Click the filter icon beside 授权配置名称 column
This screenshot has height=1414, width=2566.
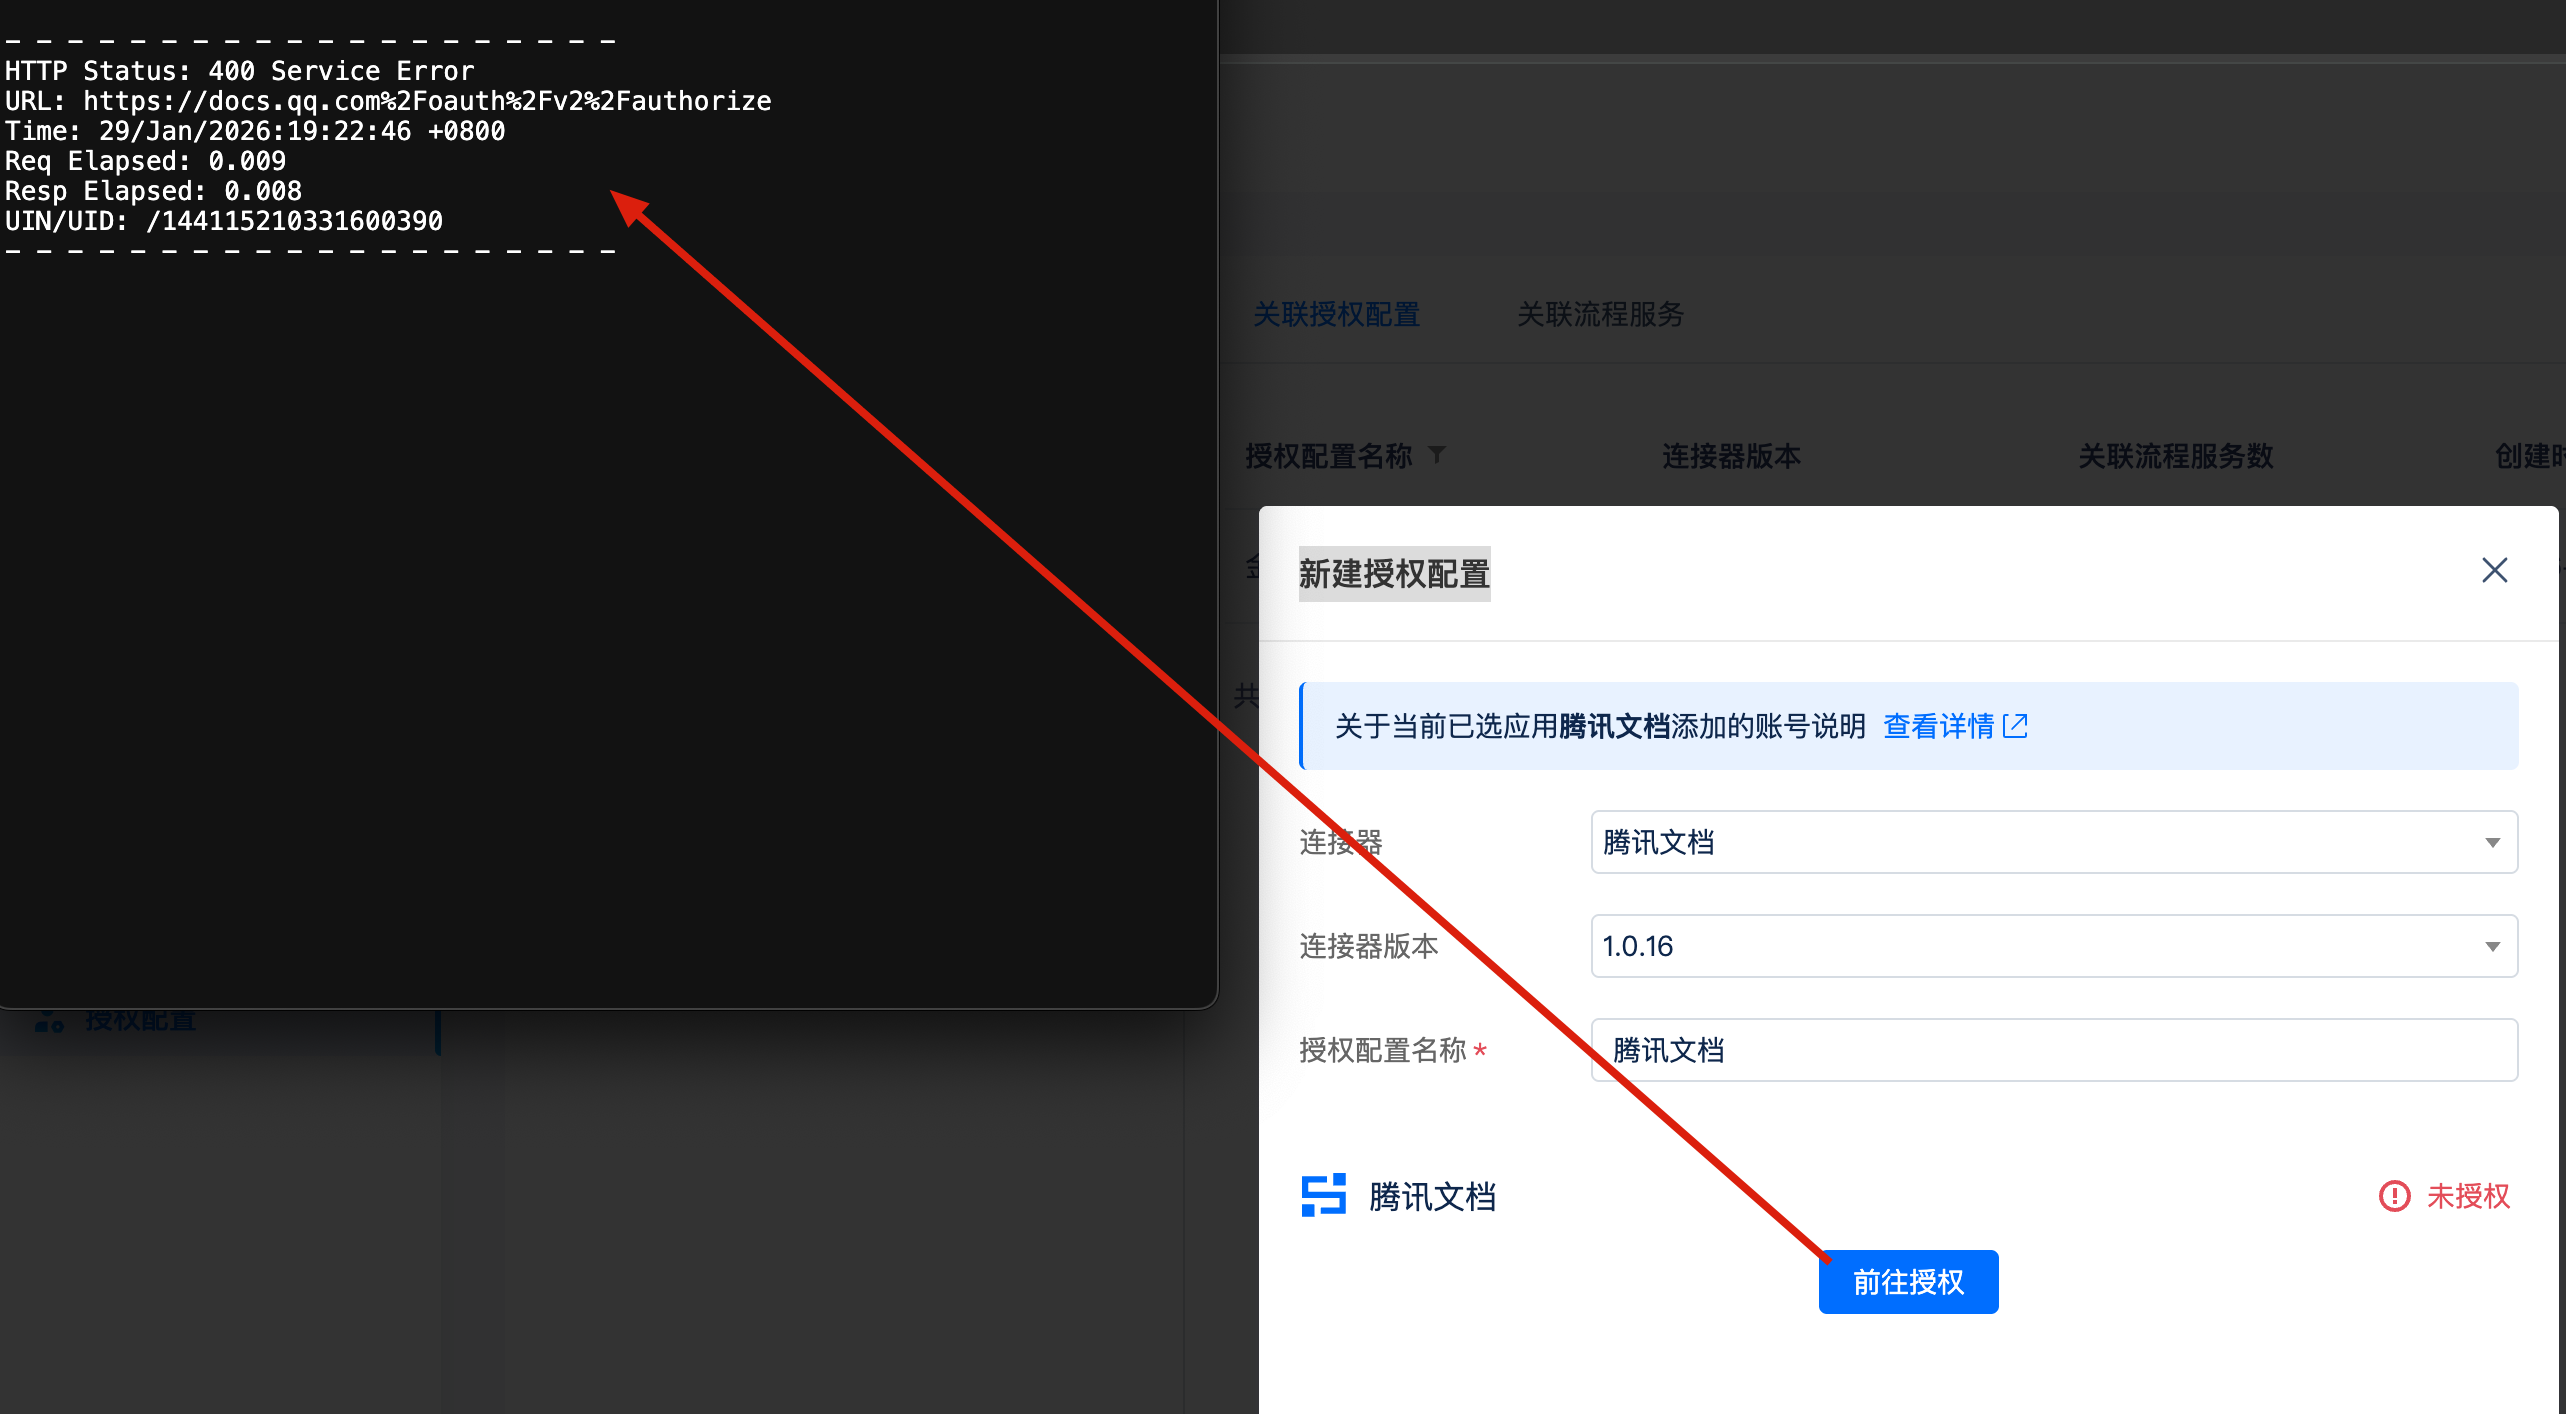pyautogui.click(x=1437, y=455)
